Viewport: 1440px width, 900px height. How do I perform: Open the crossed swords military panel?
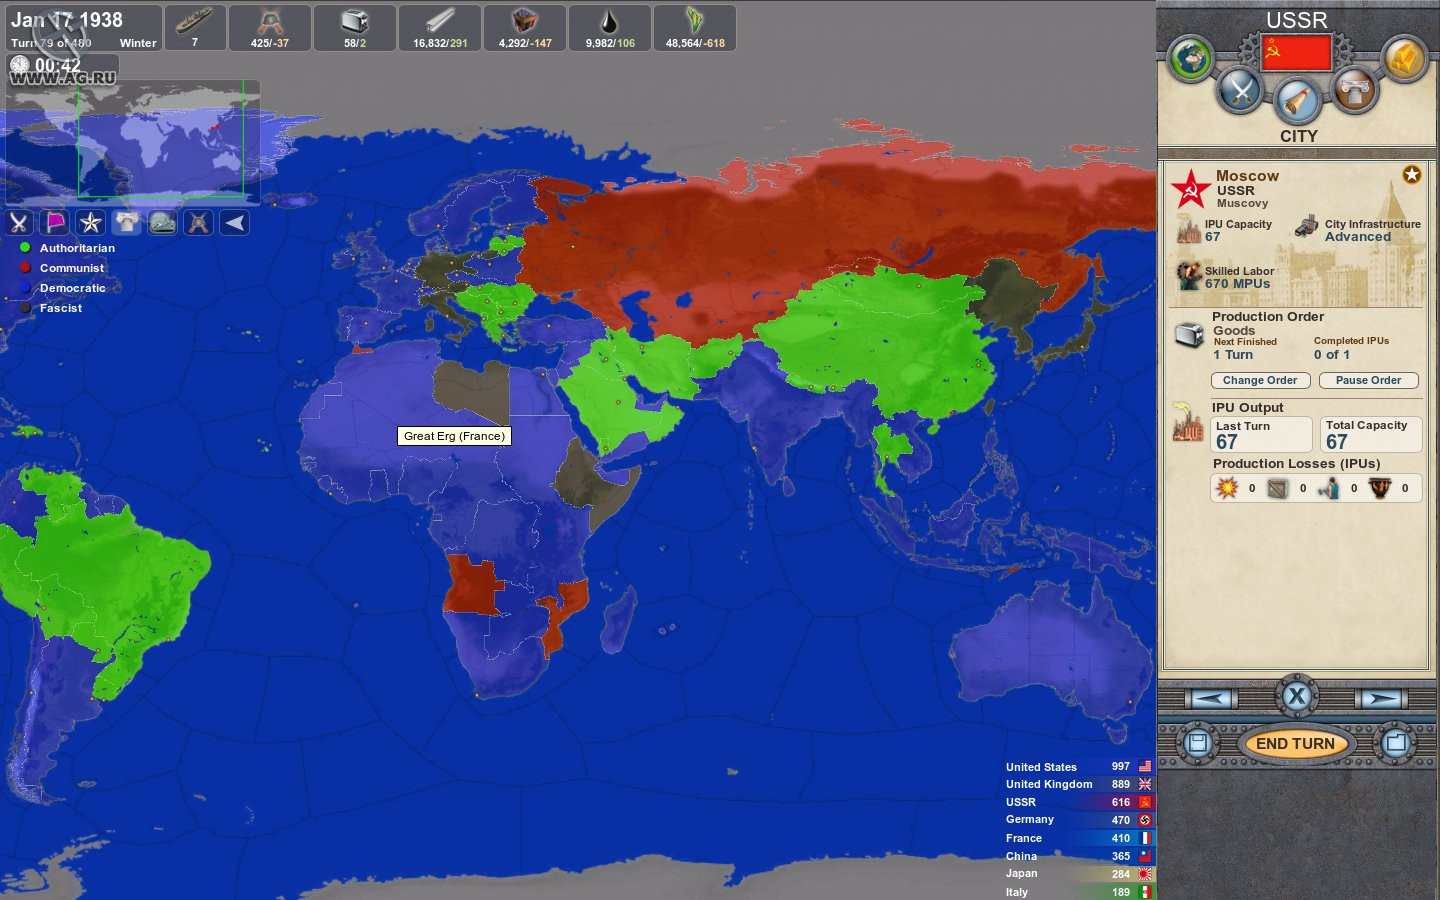pos(1241,92)
